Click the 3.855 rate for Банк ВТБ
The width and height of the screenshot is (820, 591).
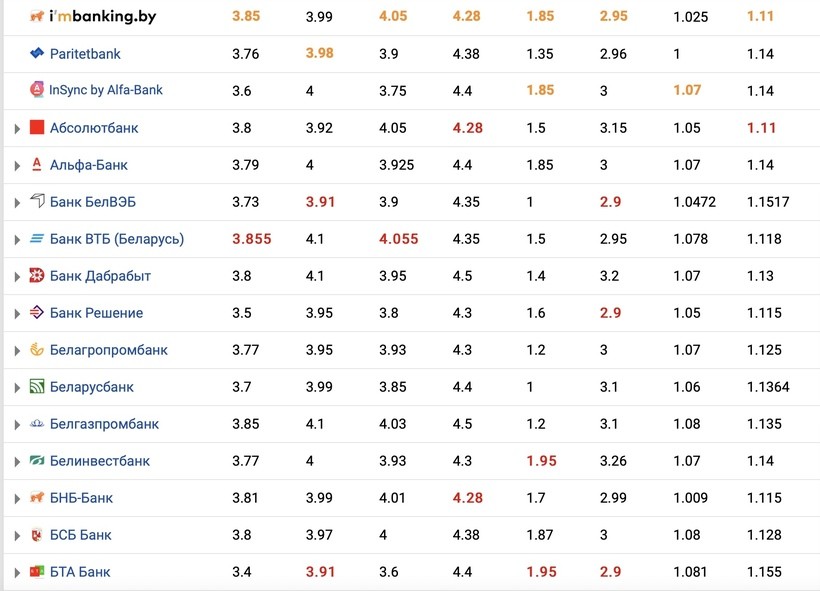[x=251, y=239]
